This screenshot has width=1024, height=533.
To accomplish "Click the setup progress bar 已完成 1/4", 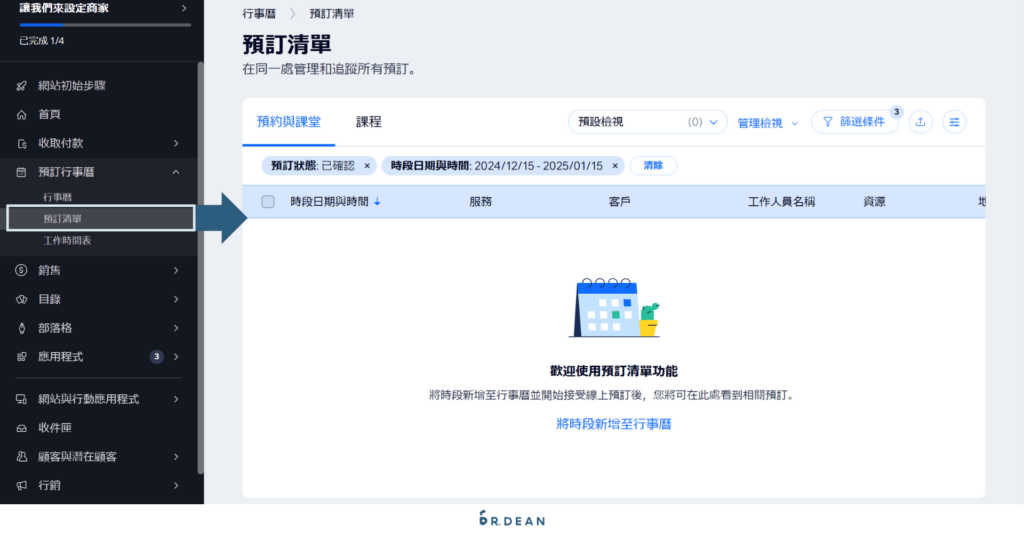I will [x=105, y=25].
